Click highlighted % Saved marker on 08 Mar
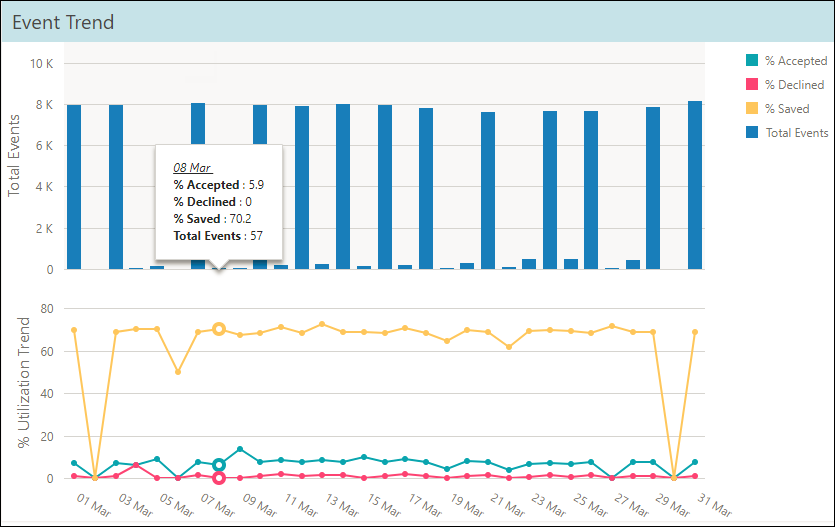 point(219,329)
